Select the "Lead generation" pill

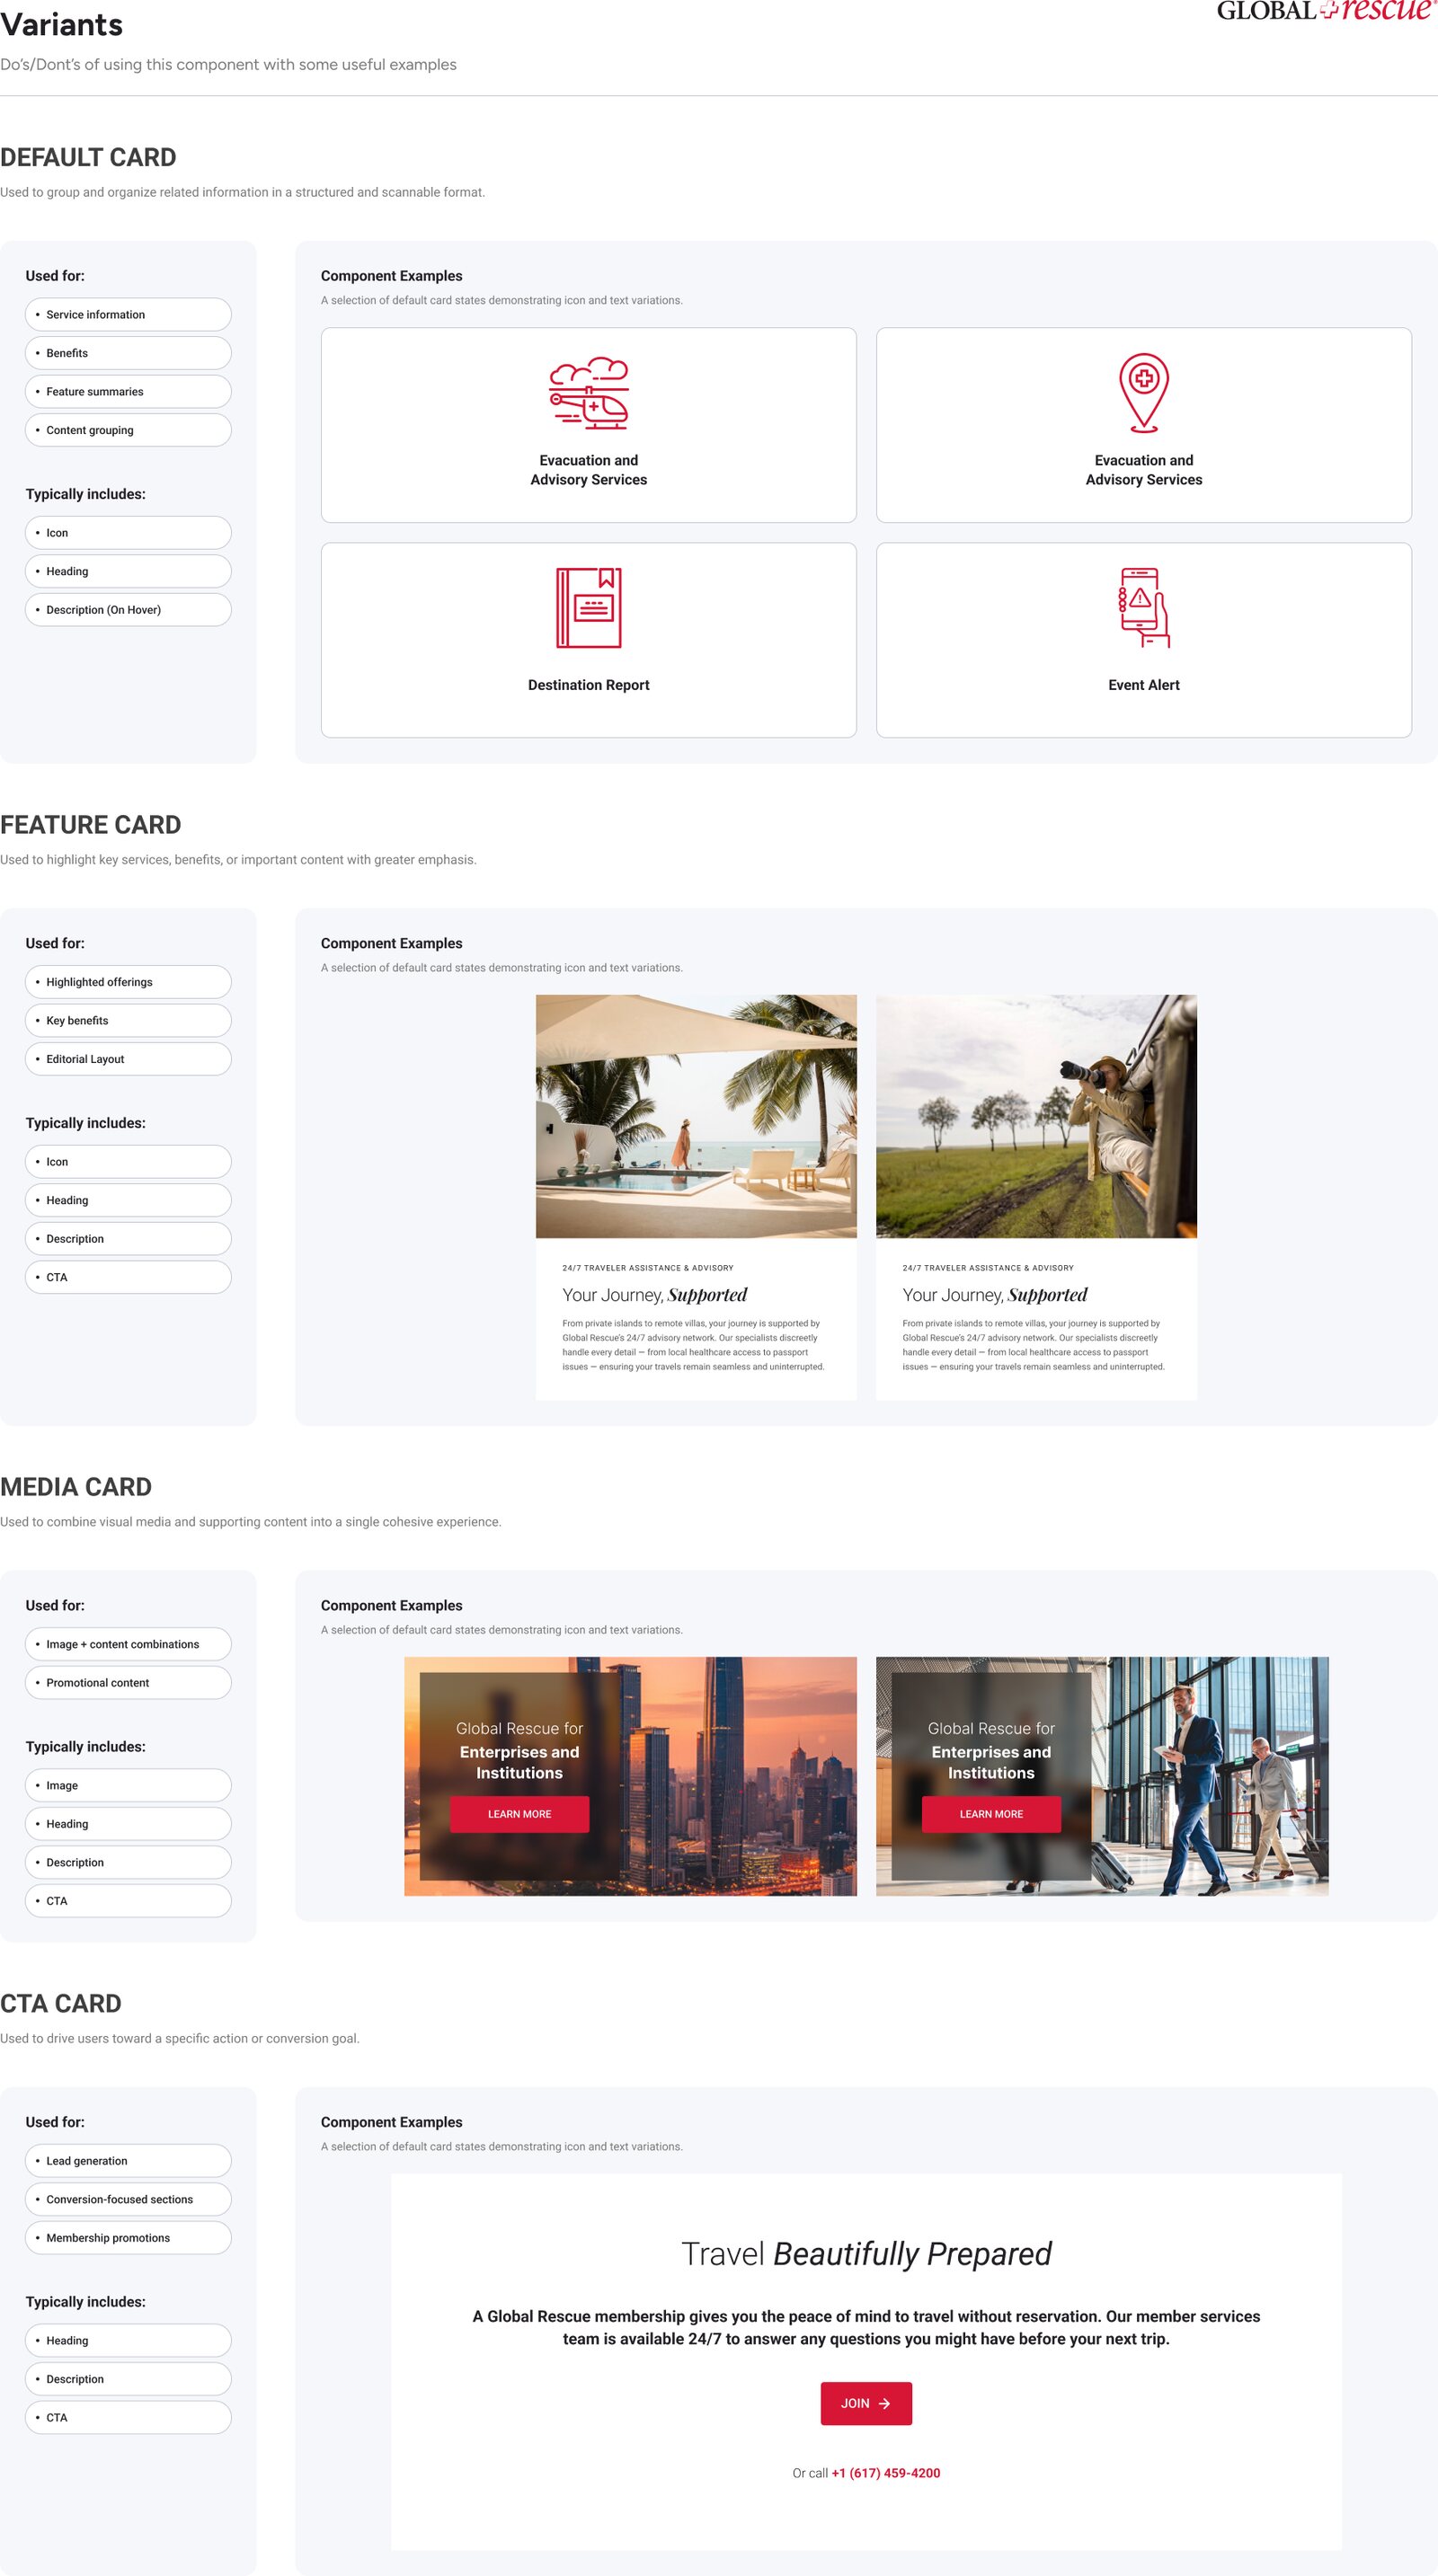[128, 2161]
